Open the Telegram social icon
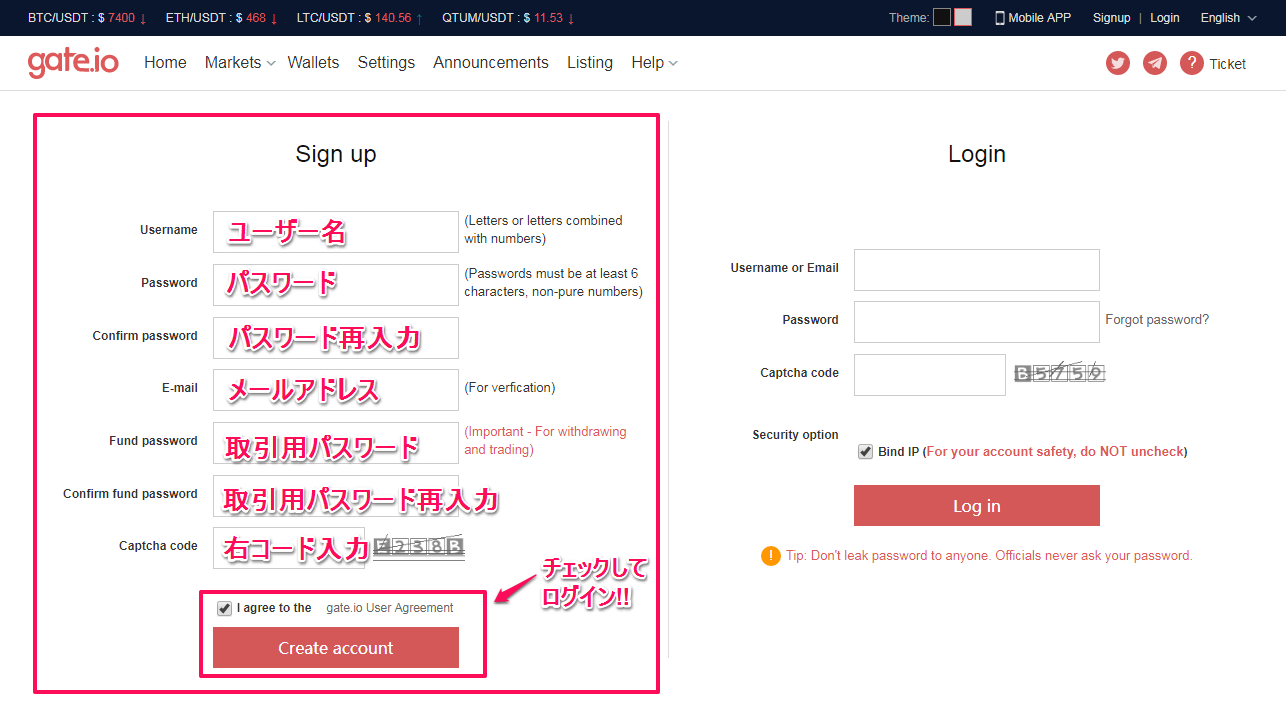Screen dimensions: 1286x710 (x=1155, y=63)
